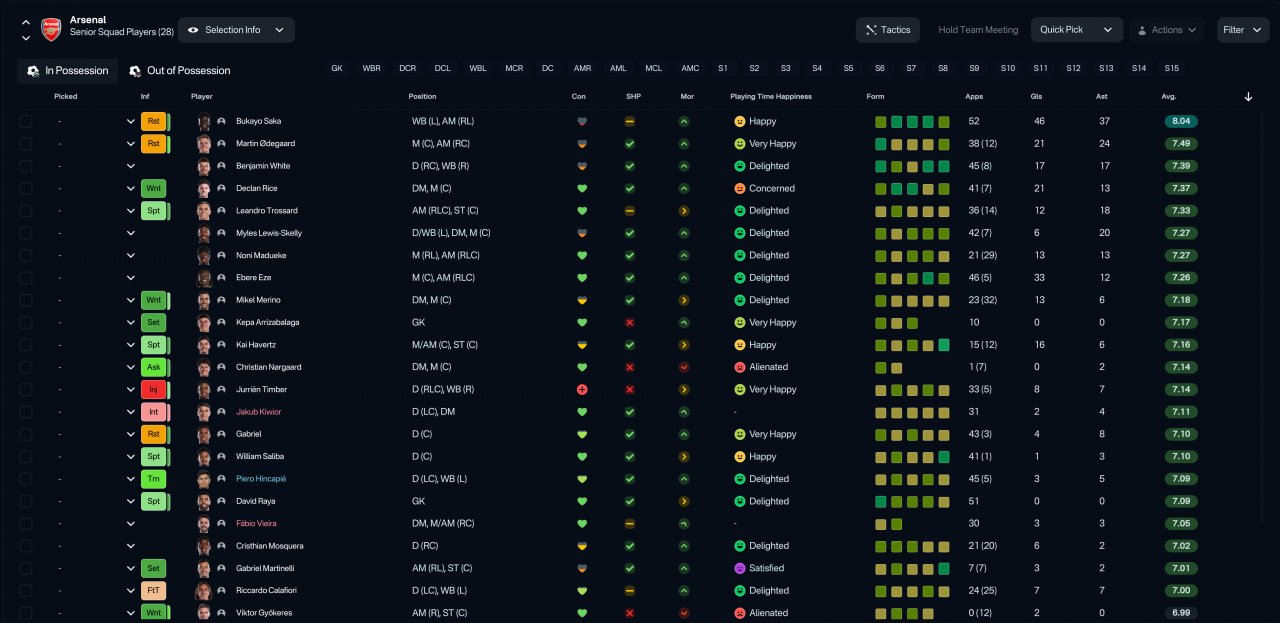This screenshot has height=623, width=1280.
Task: Click Bukayo Saka's form squares
Action: pos(912,122)
